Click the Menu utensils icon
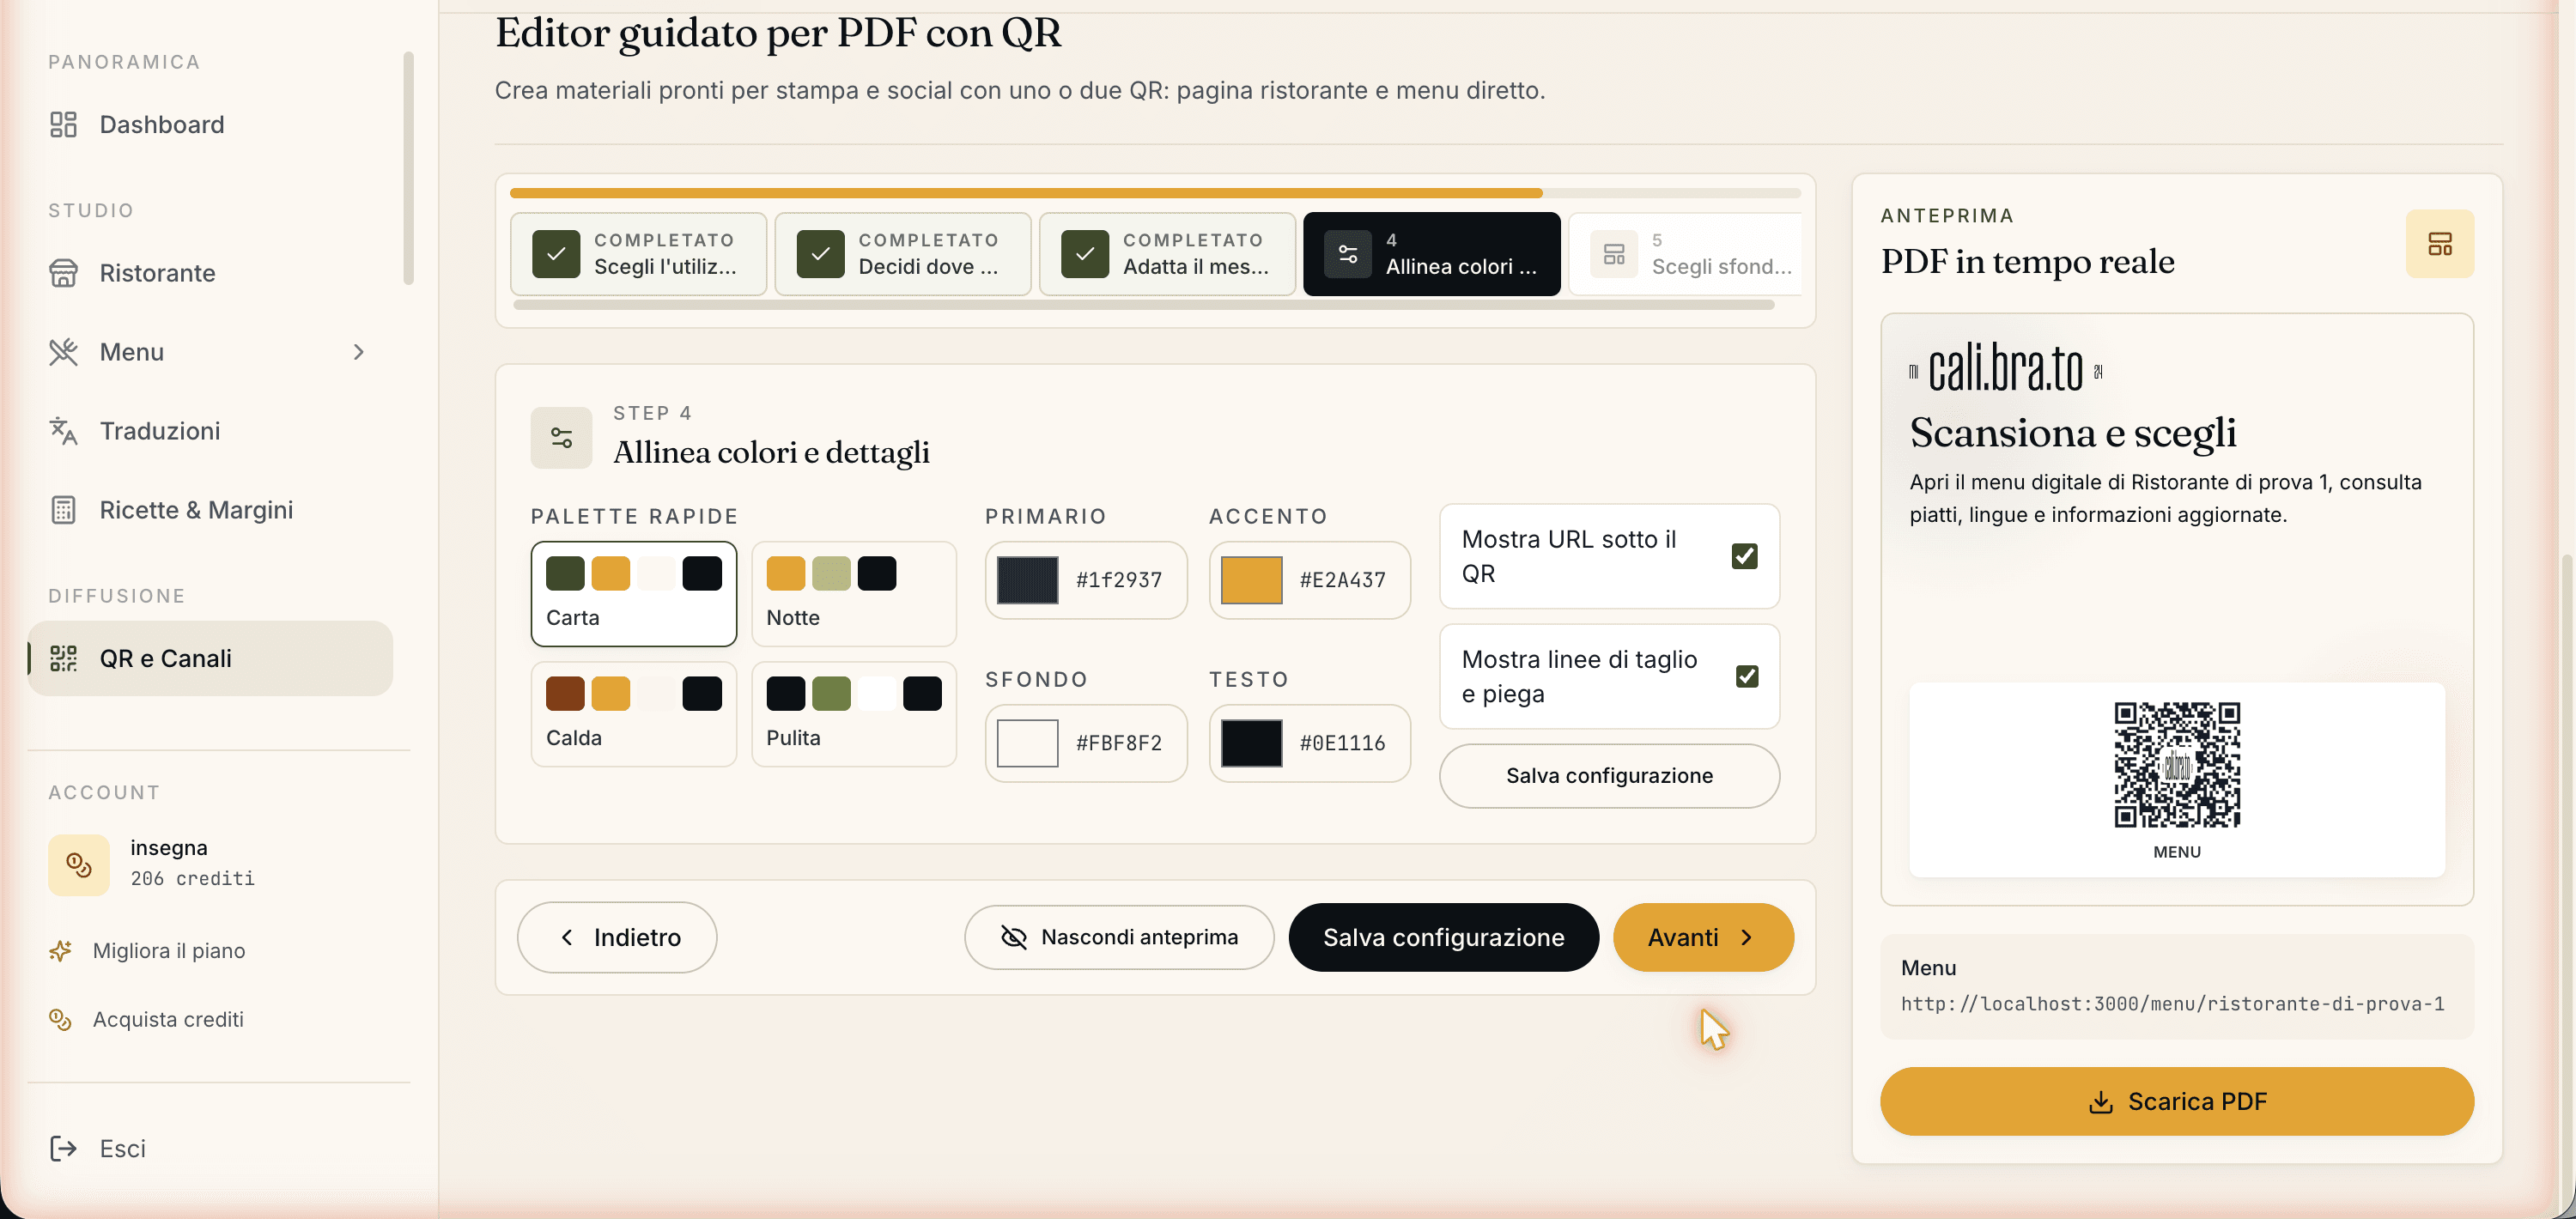 coord(63,352)
